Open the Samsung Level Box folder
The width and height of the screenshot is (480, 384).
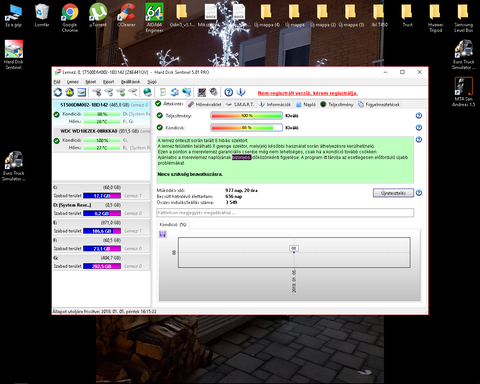463,17
